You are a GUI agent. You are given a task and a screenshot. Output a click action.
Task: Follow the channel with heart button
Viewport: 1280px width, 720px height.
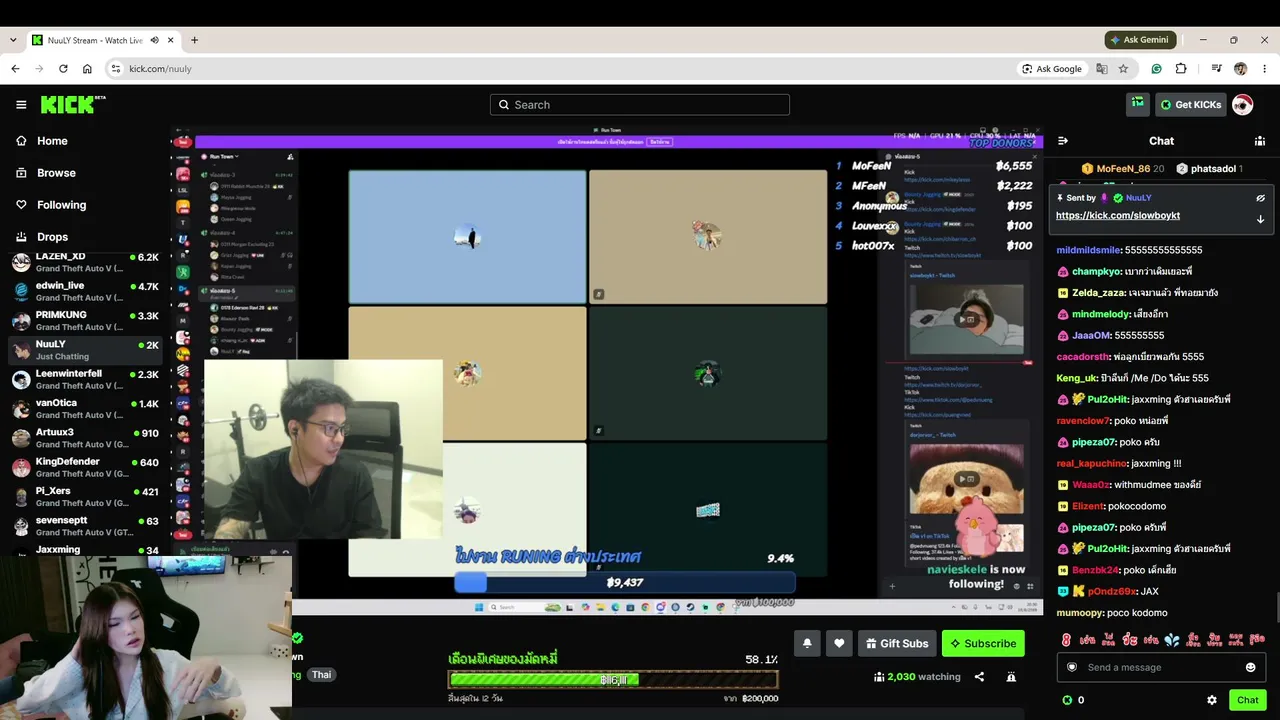pos(839,643)
